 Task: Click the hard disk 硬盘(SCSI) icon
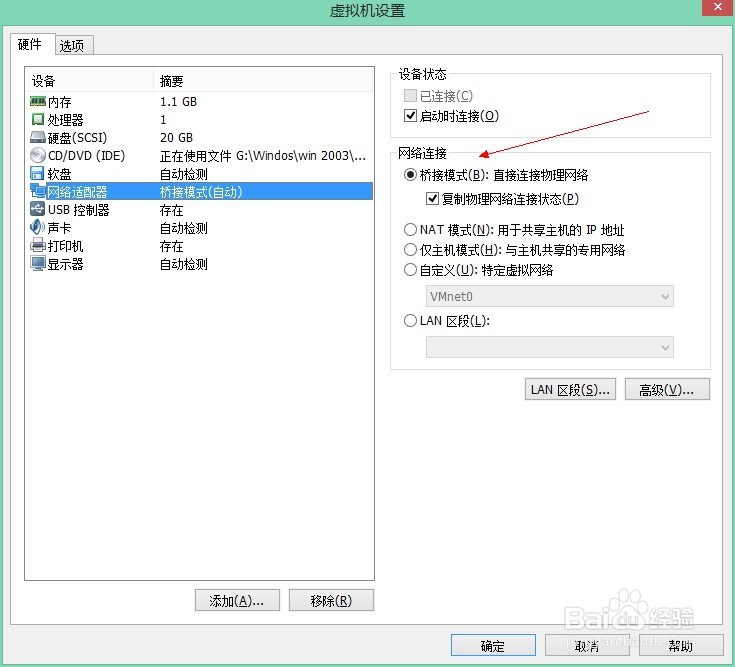tap(38, 137)
